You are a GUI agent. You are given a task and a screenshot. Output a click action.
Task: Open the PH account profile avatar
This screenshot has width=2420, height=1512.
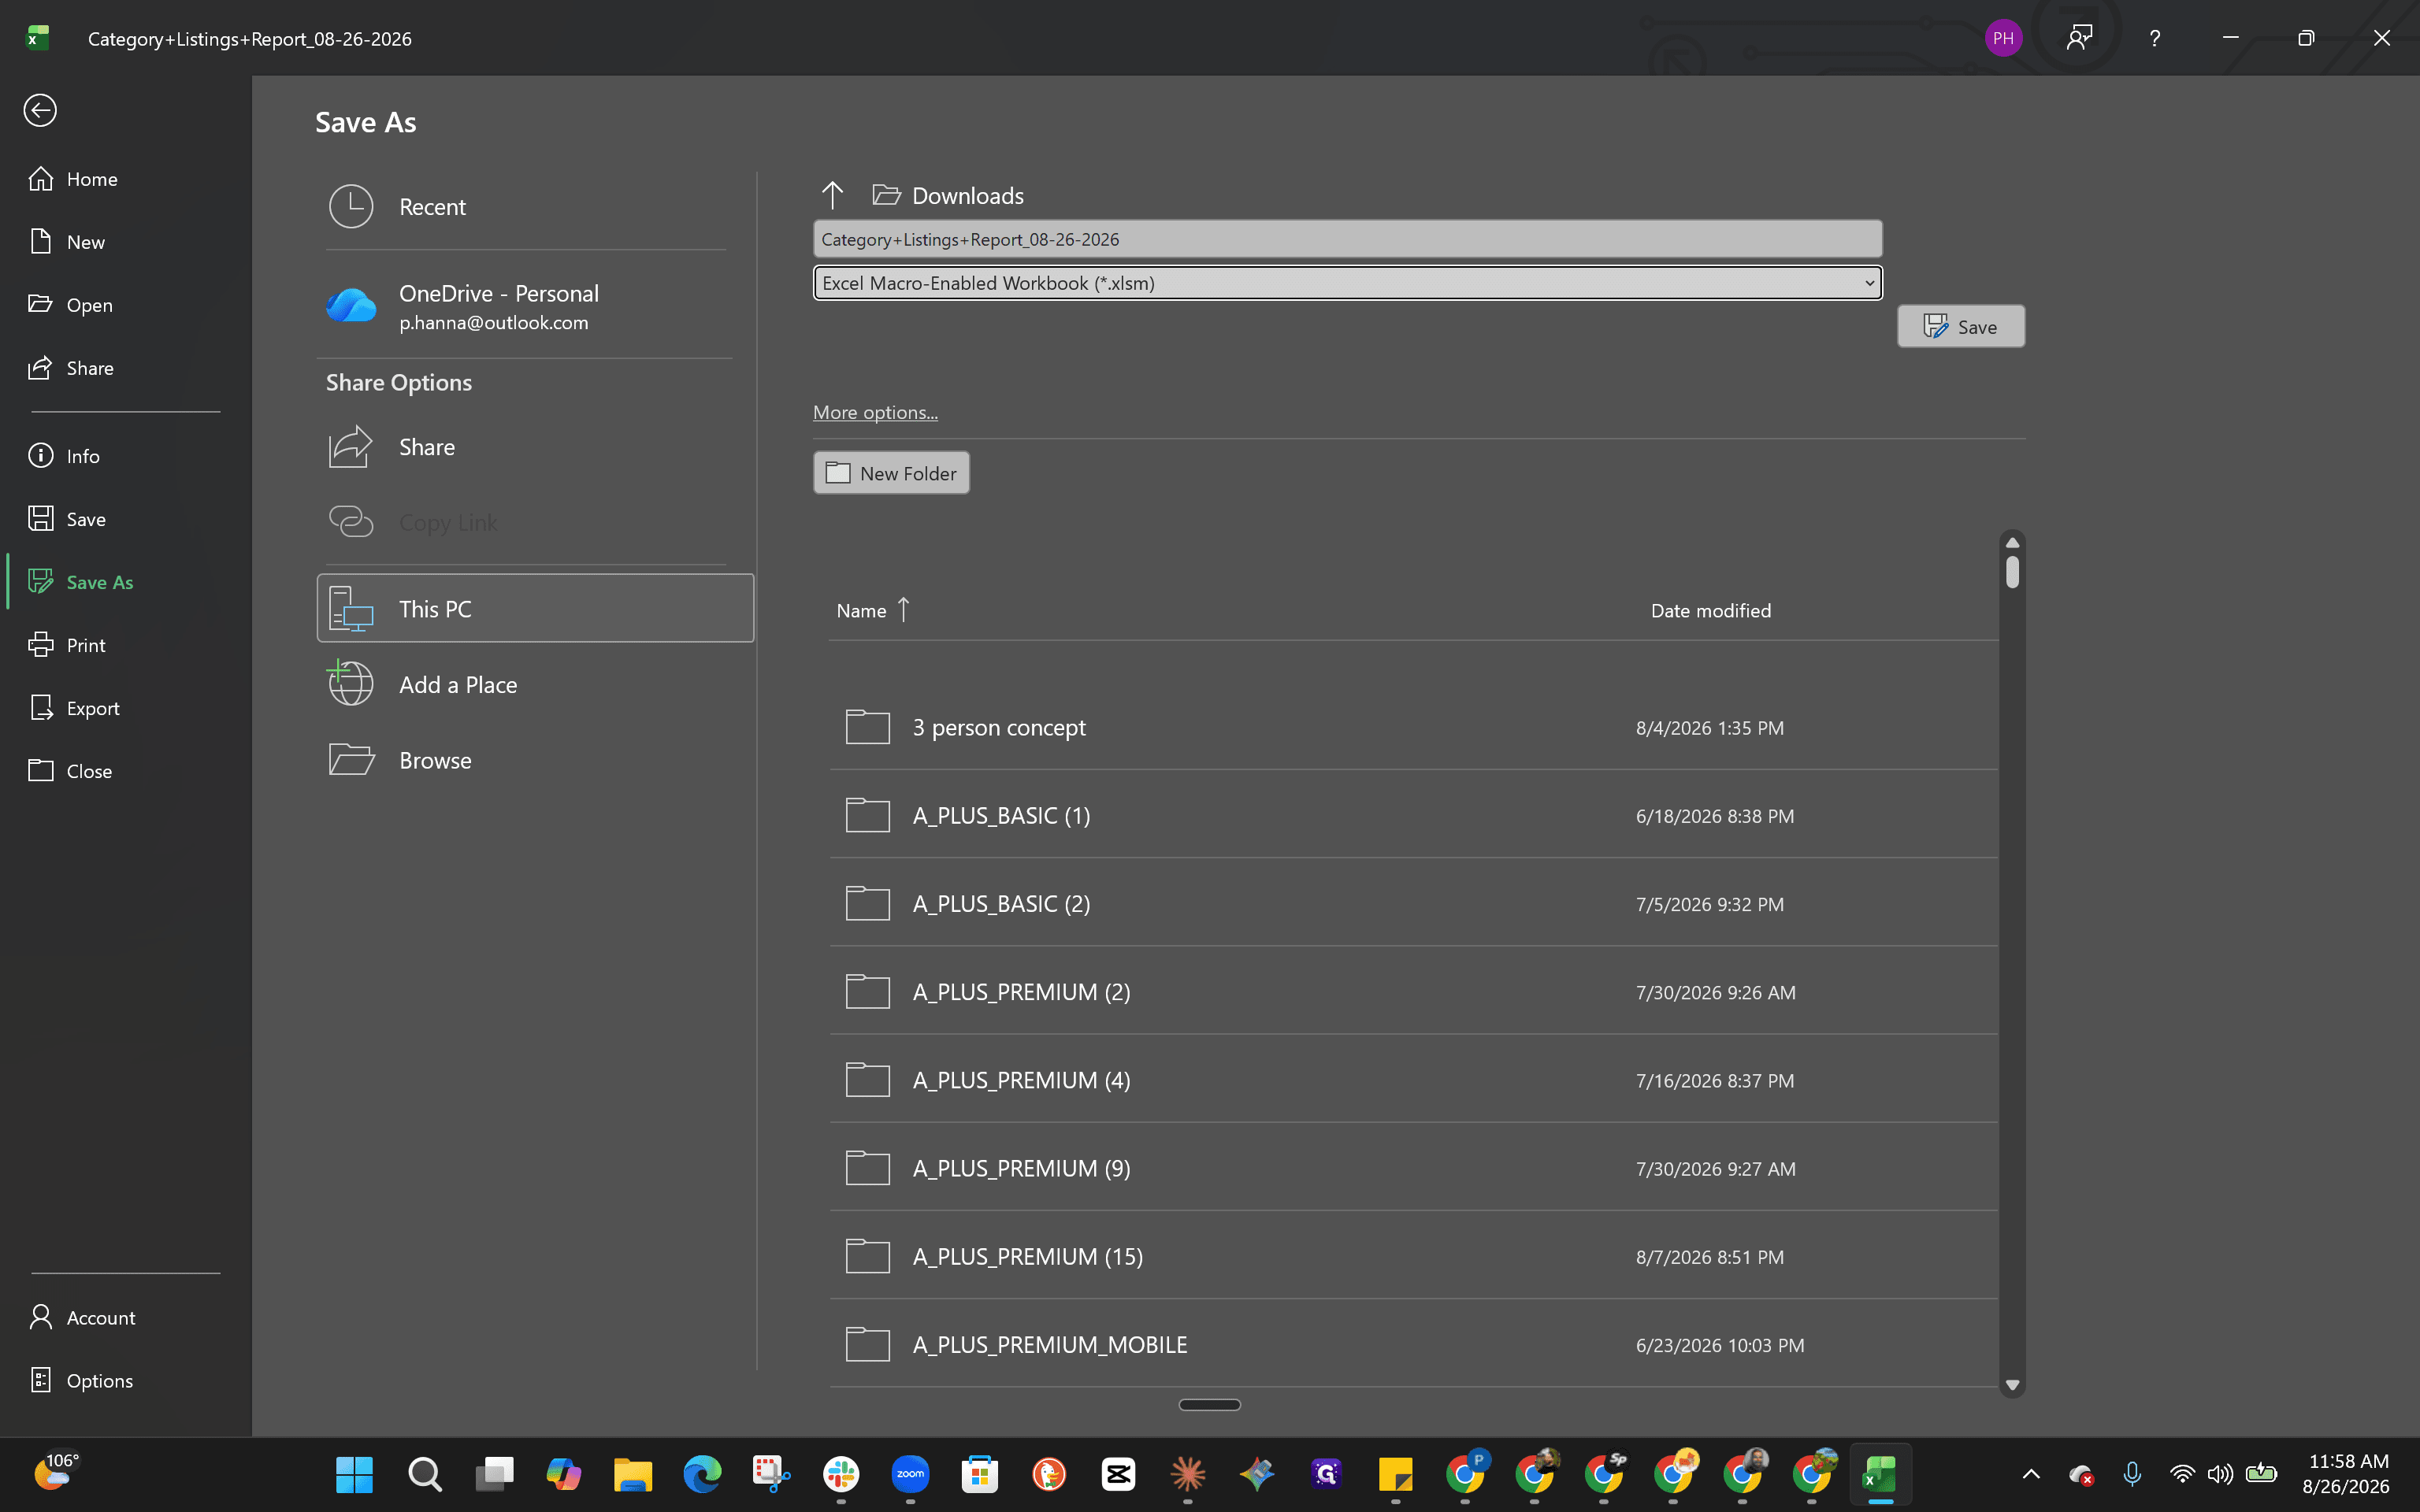[2003, 38]
